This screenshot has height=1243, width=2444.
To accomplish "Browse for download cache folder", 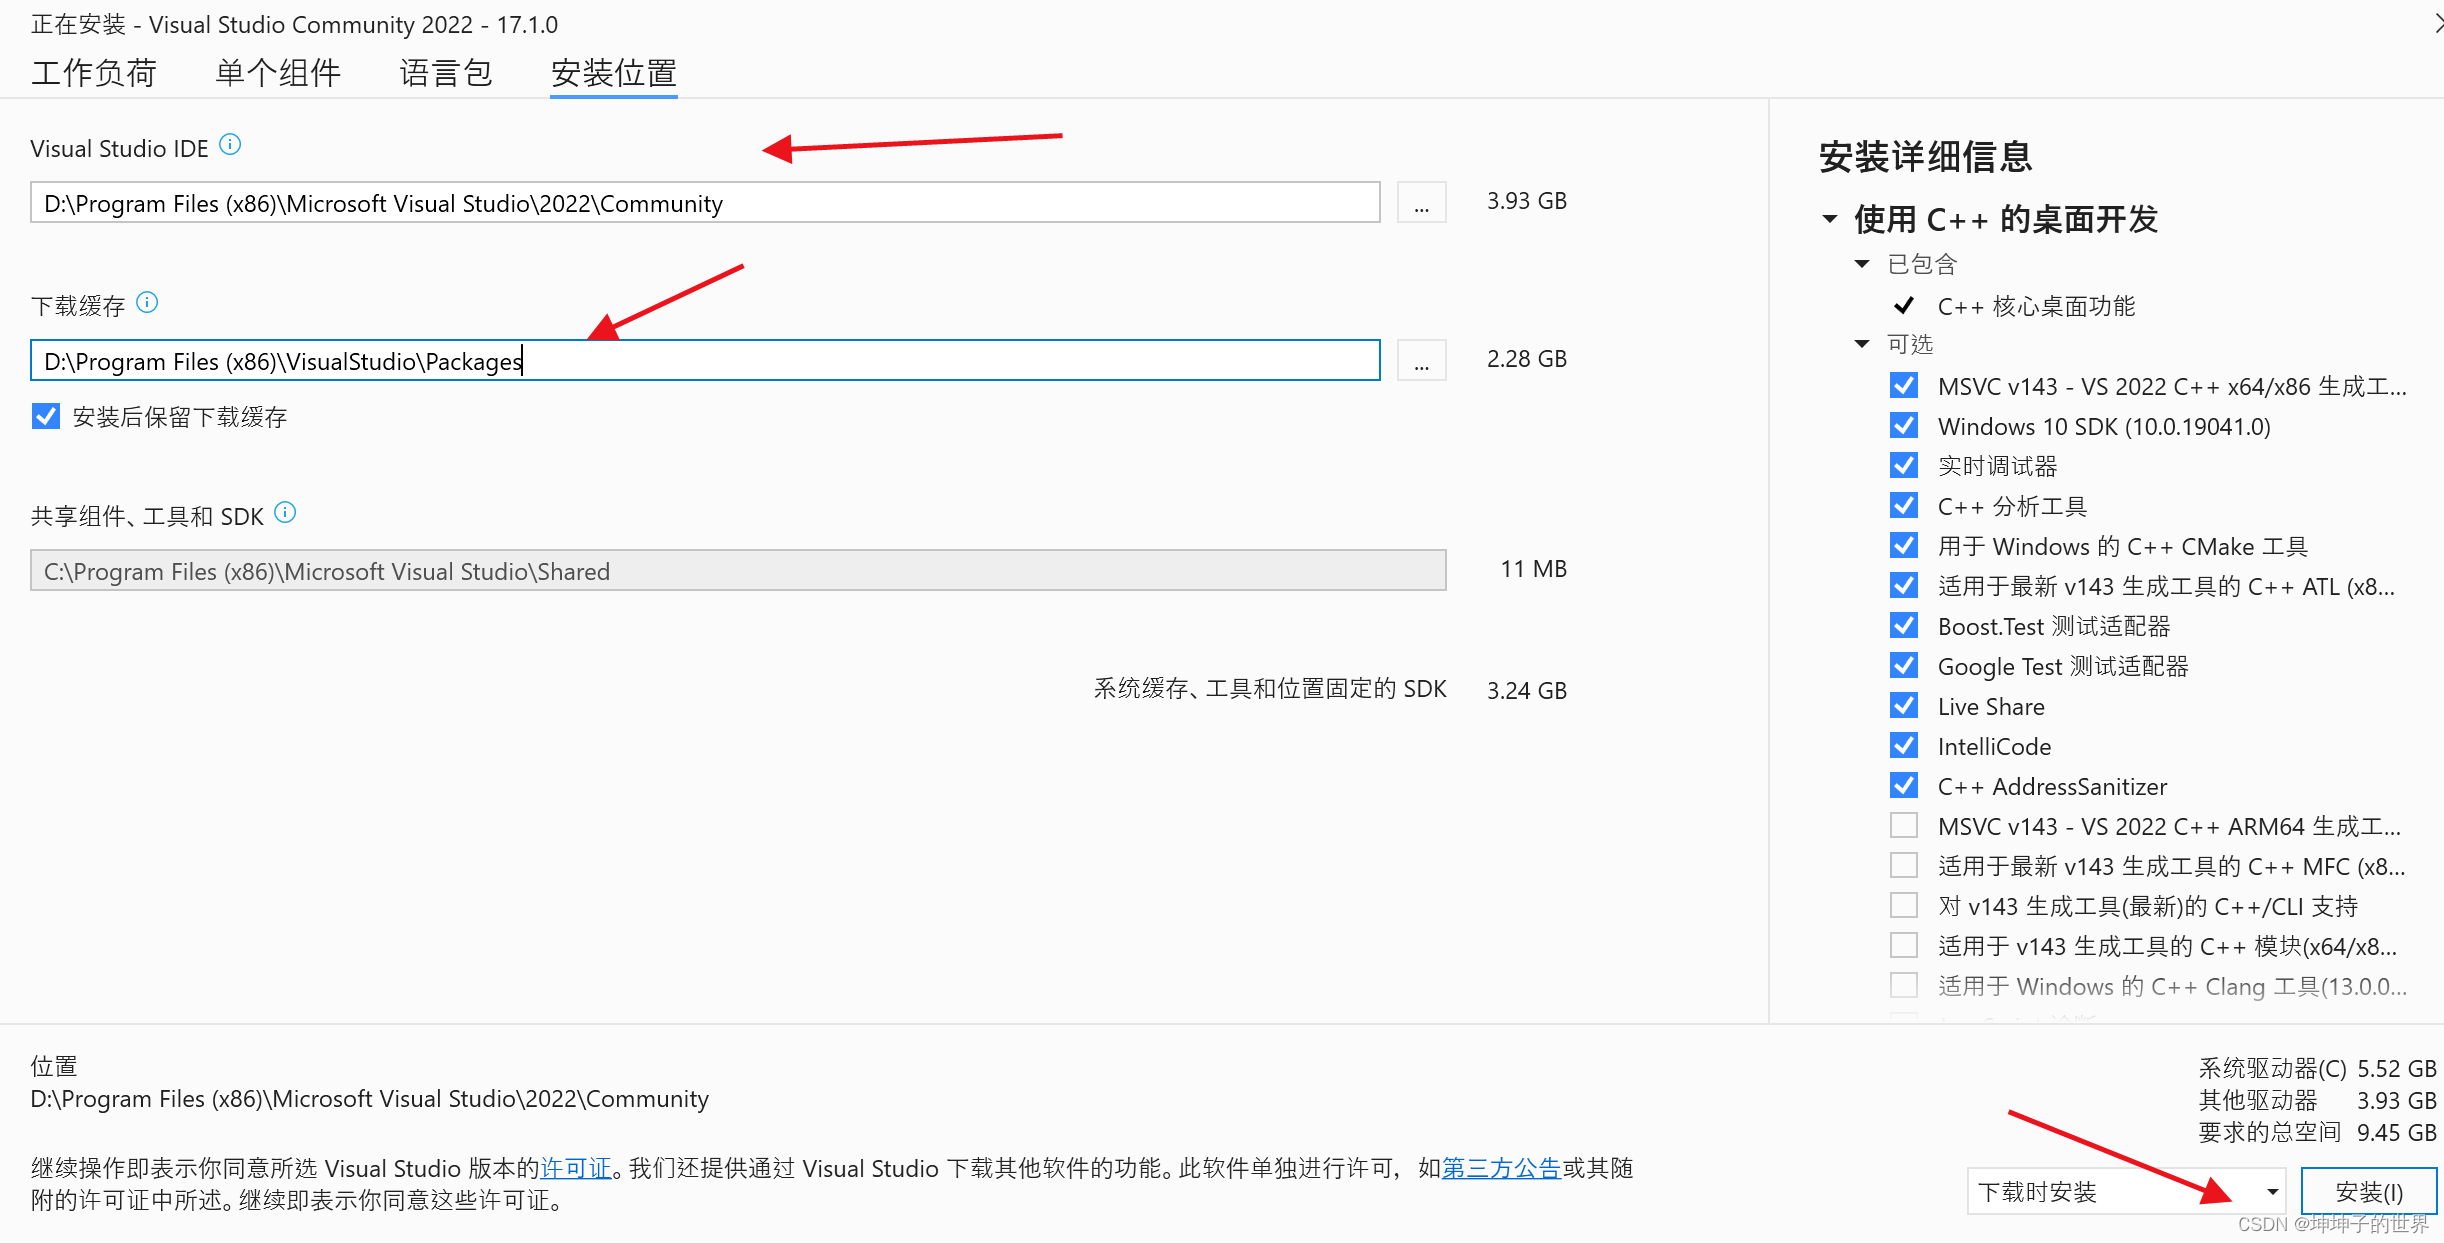I will (1421, 361).
